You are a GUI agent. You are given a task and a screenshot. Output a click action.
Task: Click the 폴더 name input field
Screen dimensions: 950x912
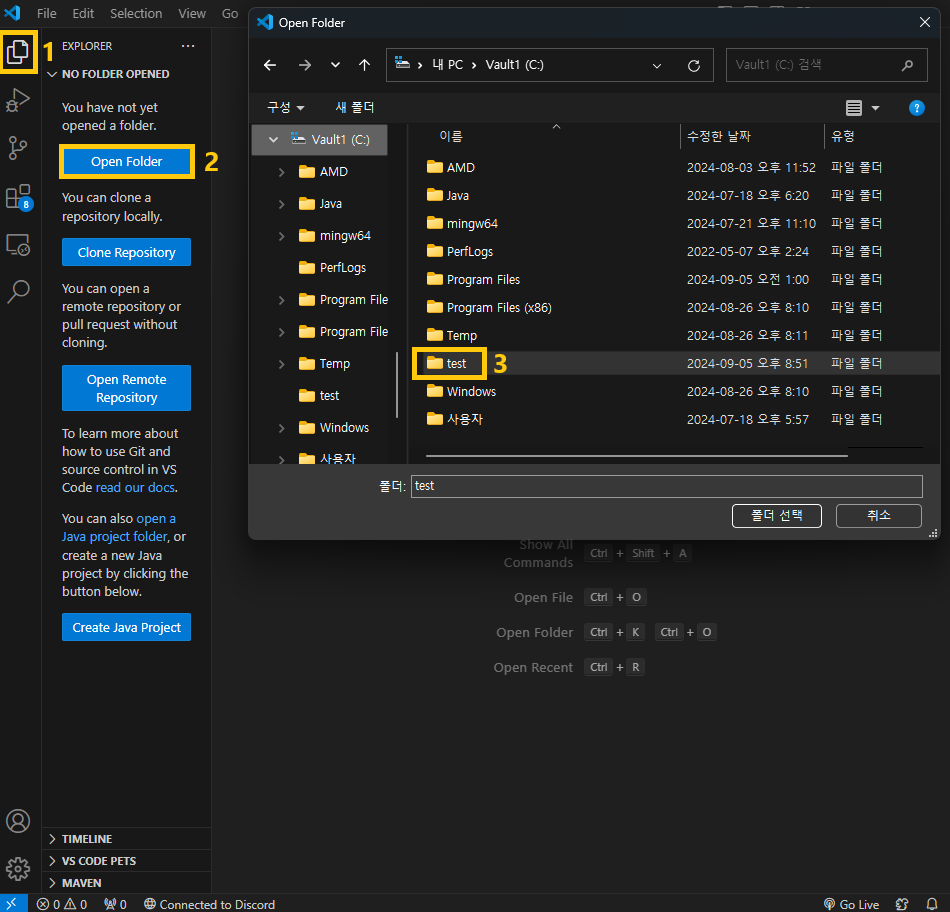[666, 486]
